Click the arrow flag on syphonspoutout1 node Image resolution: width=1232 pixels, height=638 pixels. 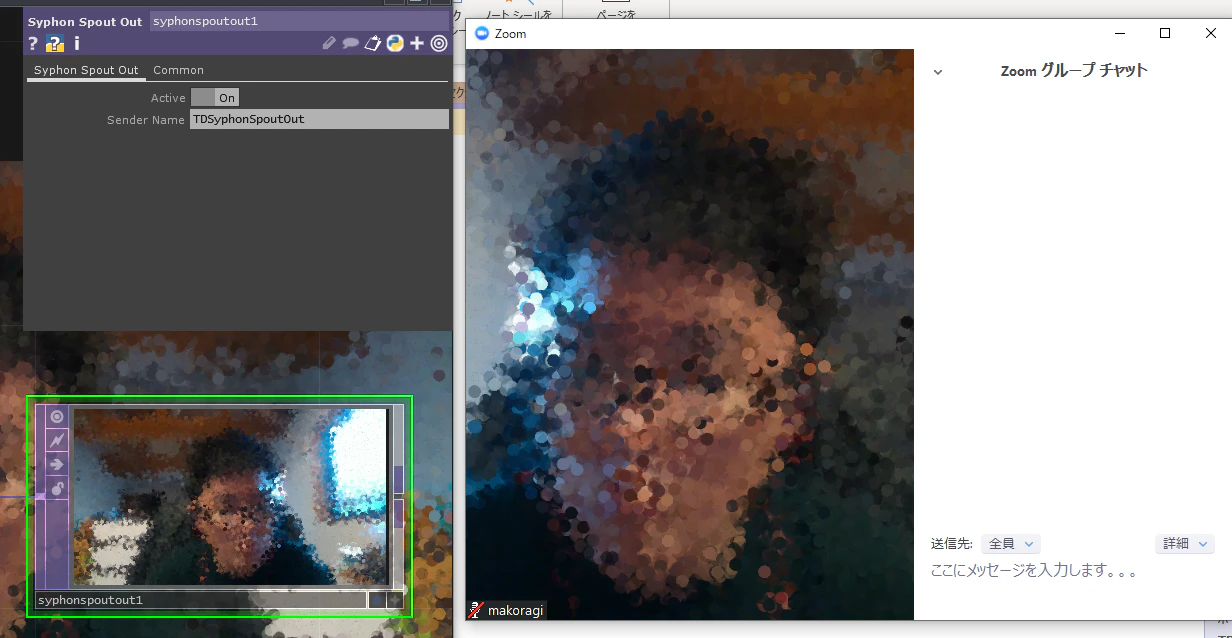click(57, 464)
